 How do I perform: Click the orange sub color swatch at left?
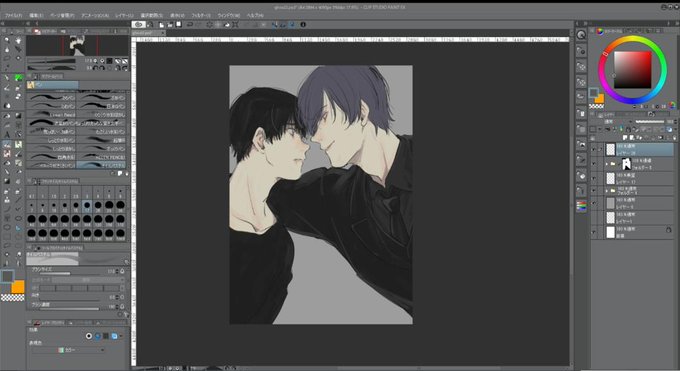[18, 287]
